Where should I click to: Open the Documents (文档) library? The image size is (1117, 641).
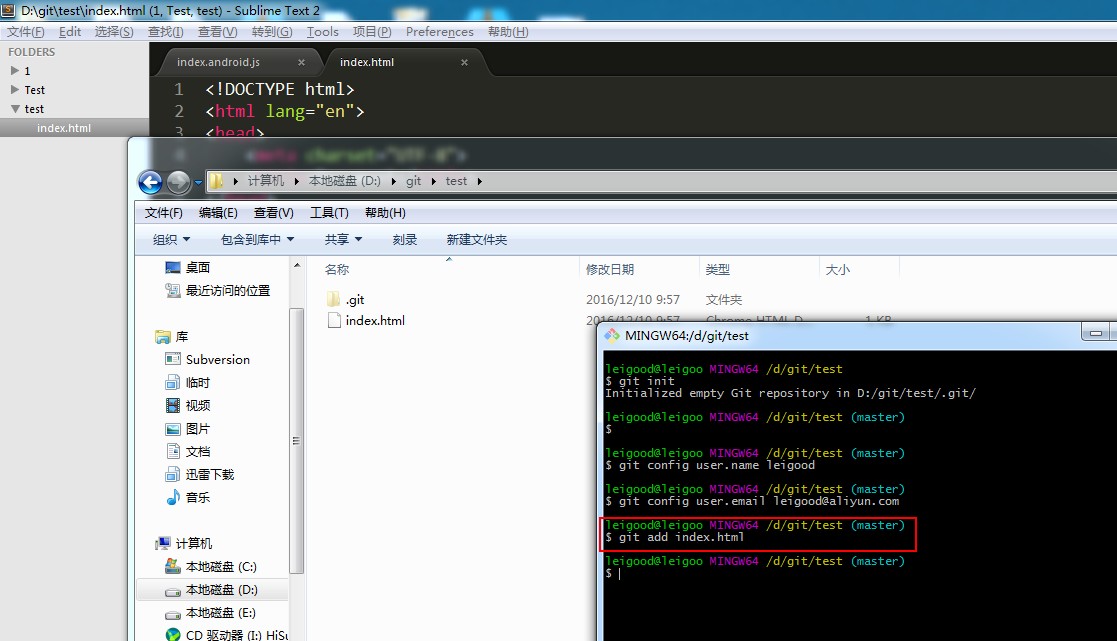(x=188, y=452)
